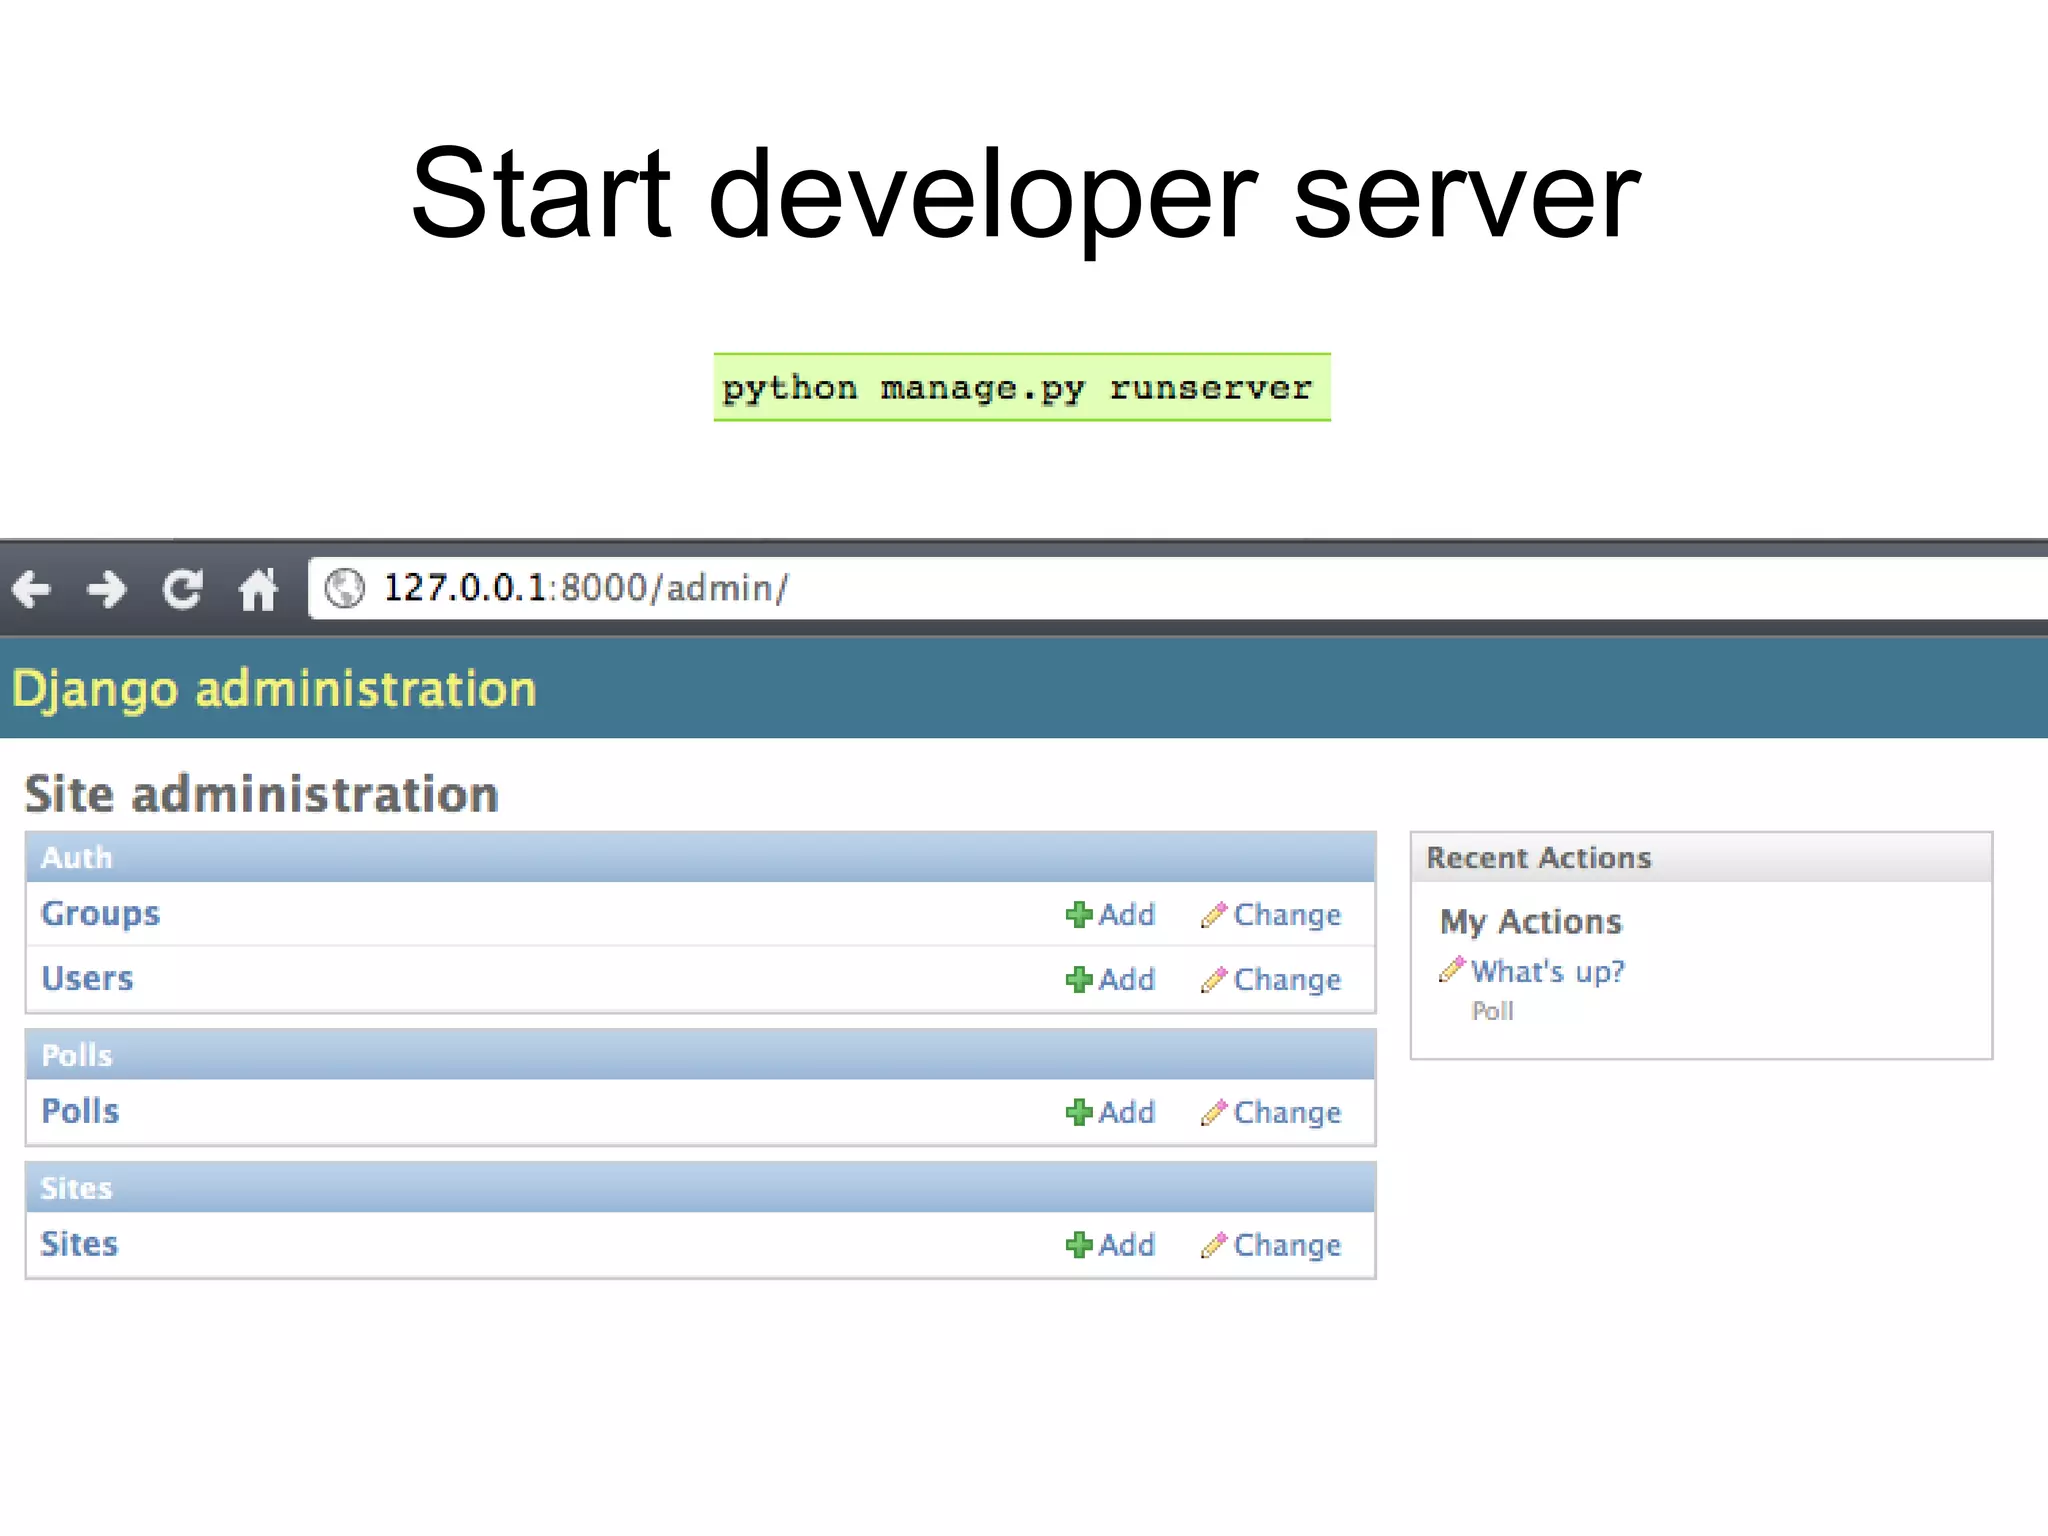Open the Groups link
The image size is (2048, 1536).
[x=100, y=914]
